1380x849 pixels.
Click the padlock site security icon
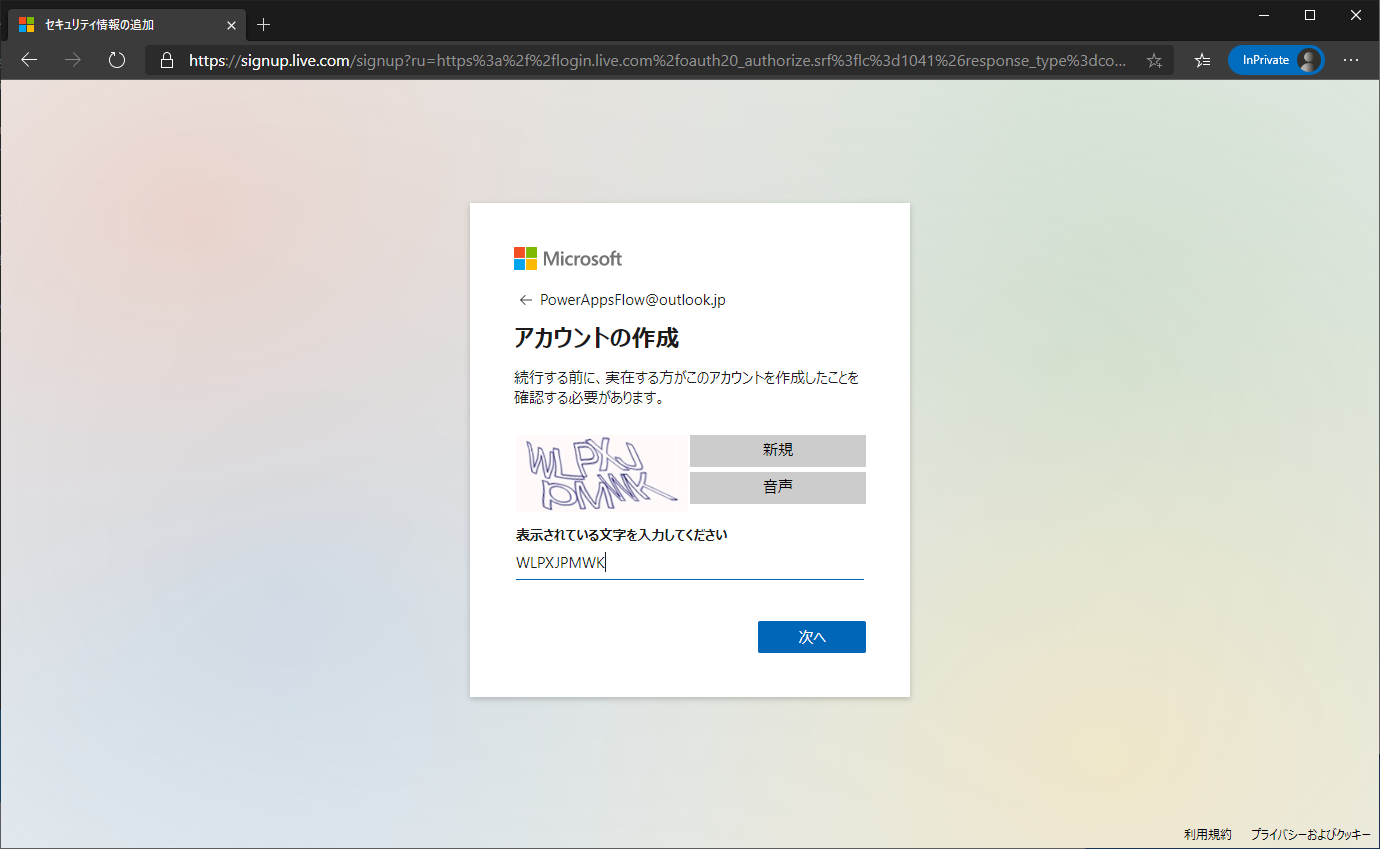point(167,60)
